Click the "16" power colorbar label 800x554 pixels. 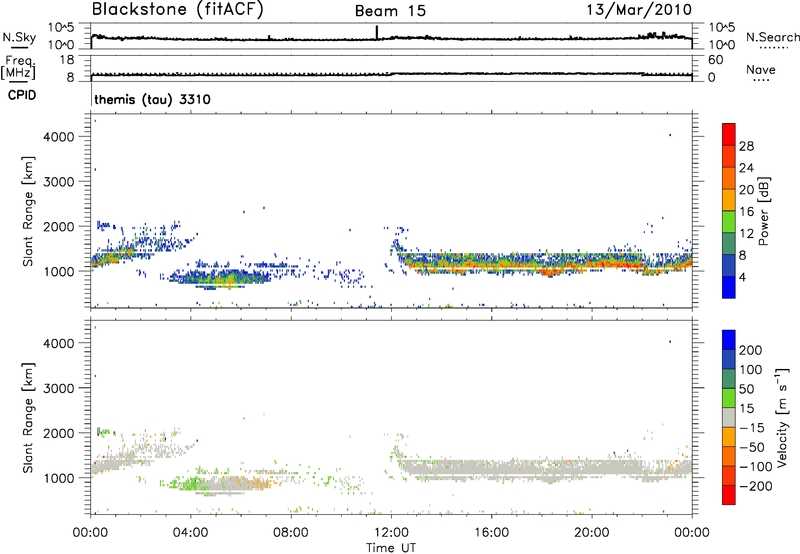pos(746,212)
